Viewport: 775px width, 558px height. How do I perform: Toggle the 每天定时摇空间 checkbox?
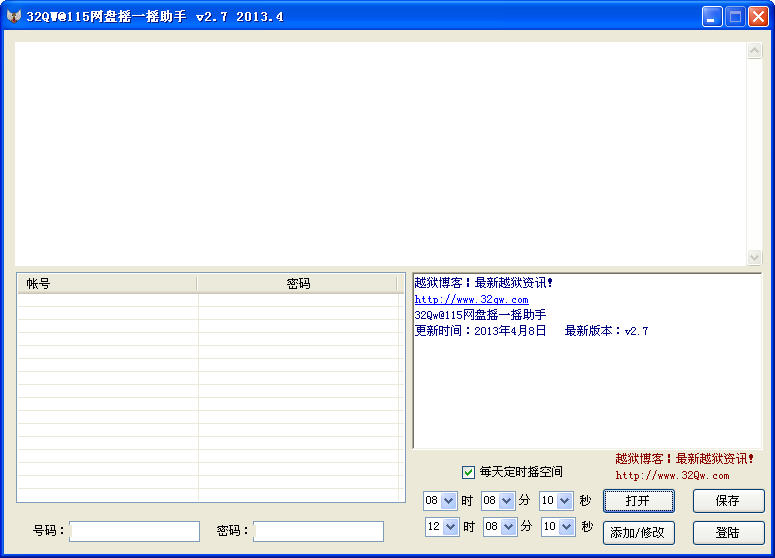click(x=468, y=472)
